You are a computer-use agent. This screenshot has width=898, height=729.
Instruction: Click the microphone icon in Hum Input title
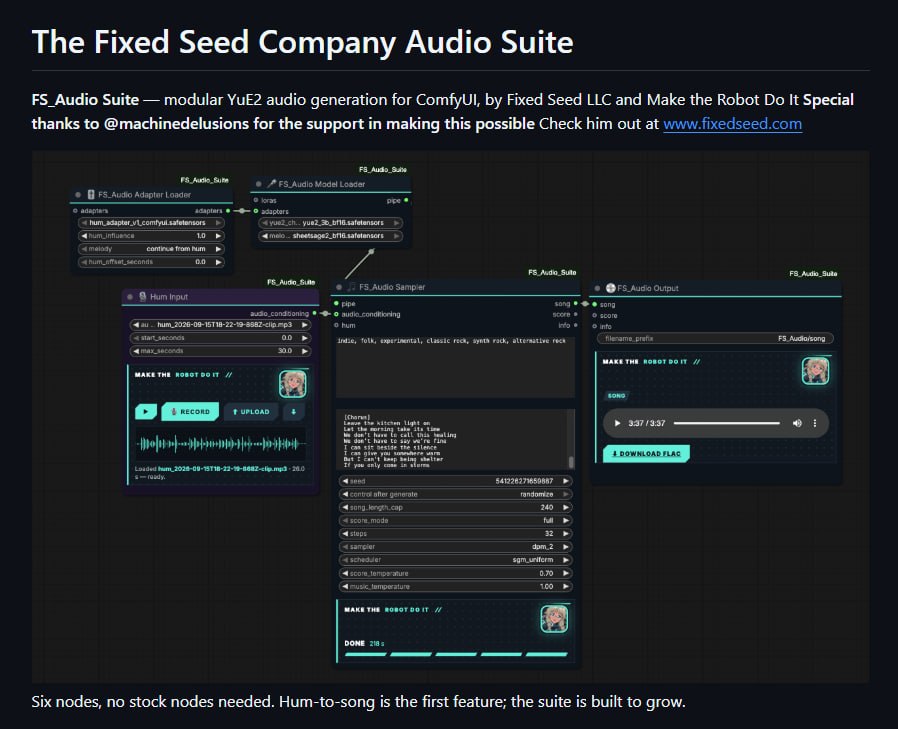pos(143,297)
